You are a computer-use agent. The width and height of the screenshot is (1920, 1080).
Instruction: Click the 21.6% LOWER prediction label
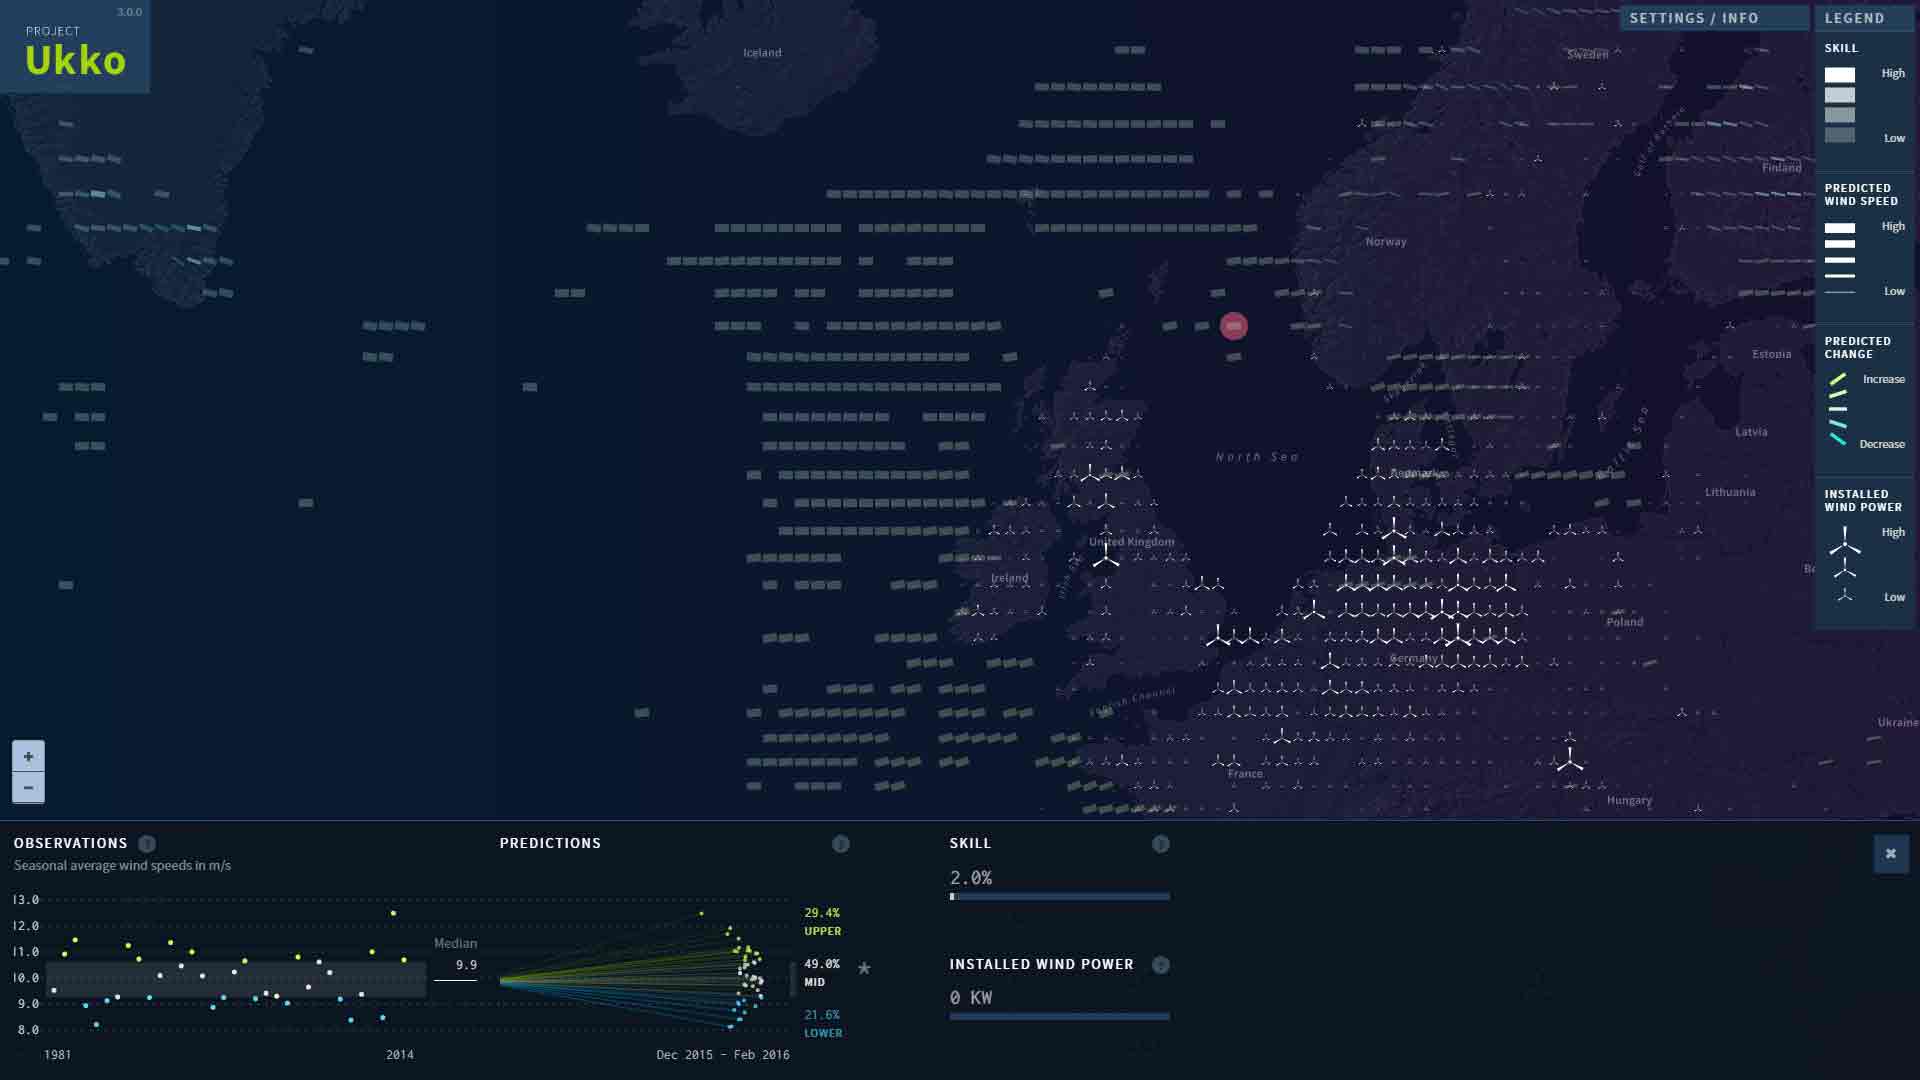[823, 1024]
